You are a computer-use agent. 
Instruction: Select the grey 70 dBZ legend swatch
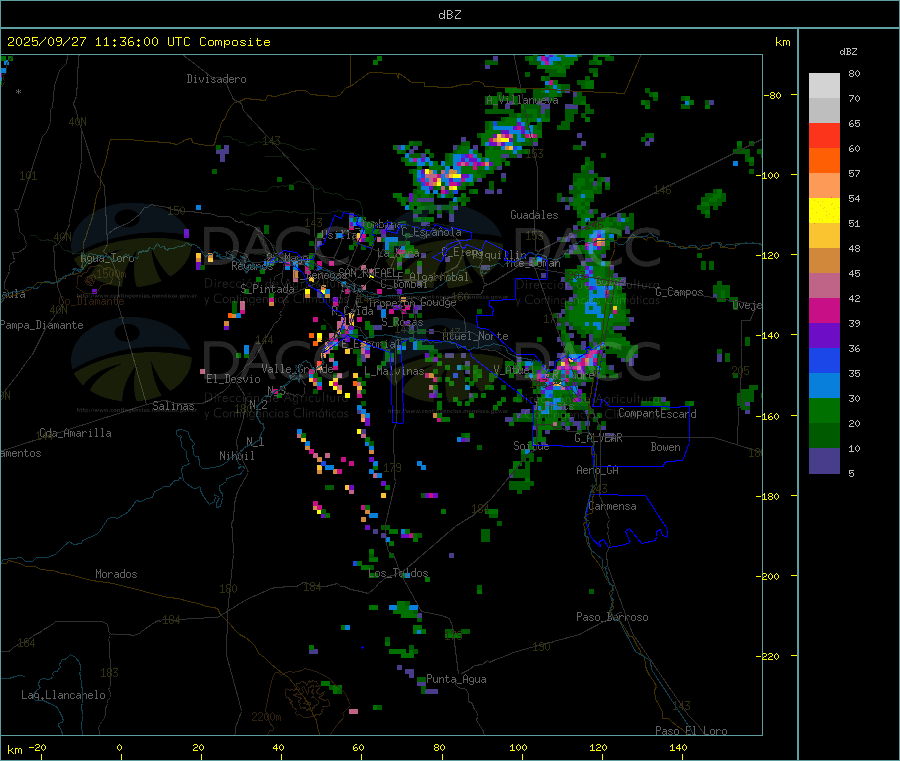[824, 111]
